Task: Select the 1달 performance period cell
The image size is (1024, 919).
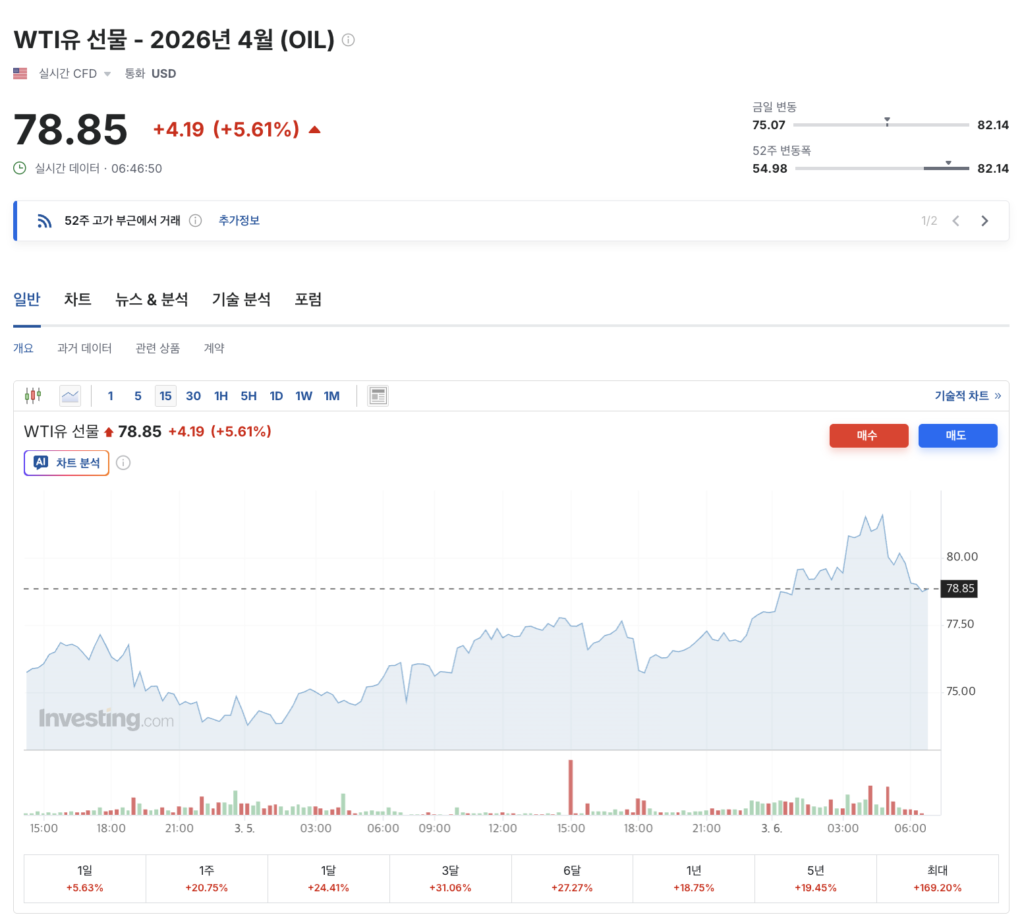Action: click(x=329, y=879)
